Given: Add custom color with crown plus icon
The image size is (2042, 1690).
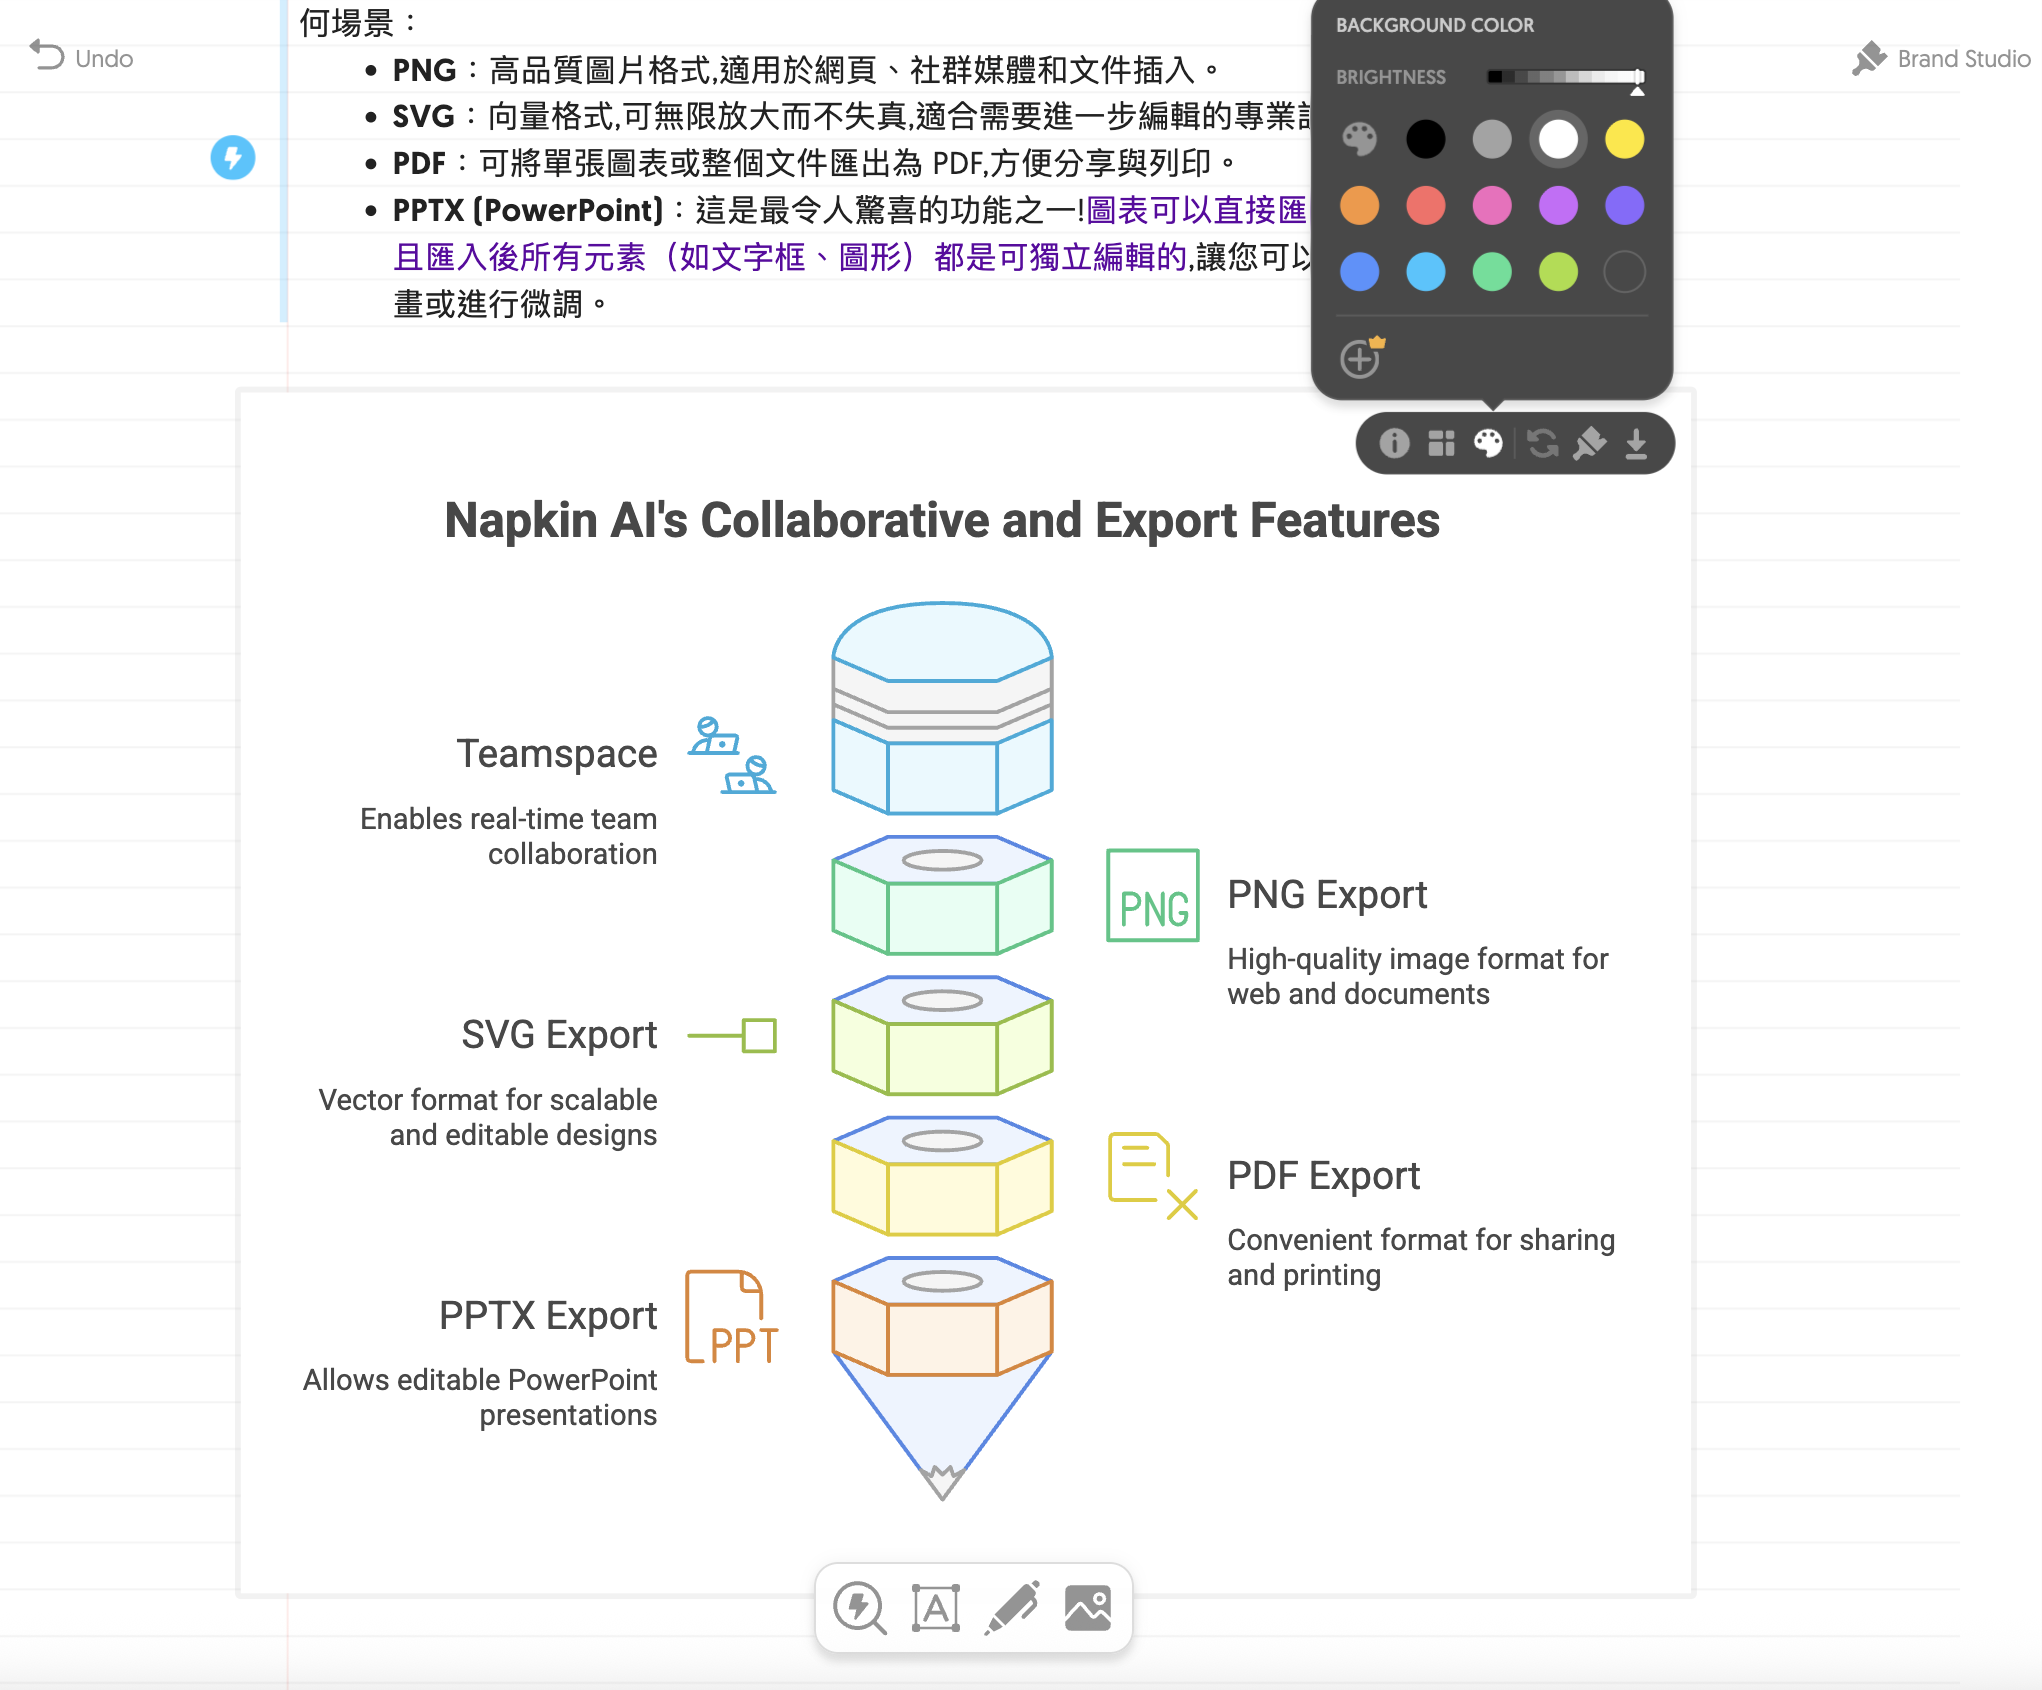Looking at the screenshot, I should pyautogui.click(x=1361, y=357).
